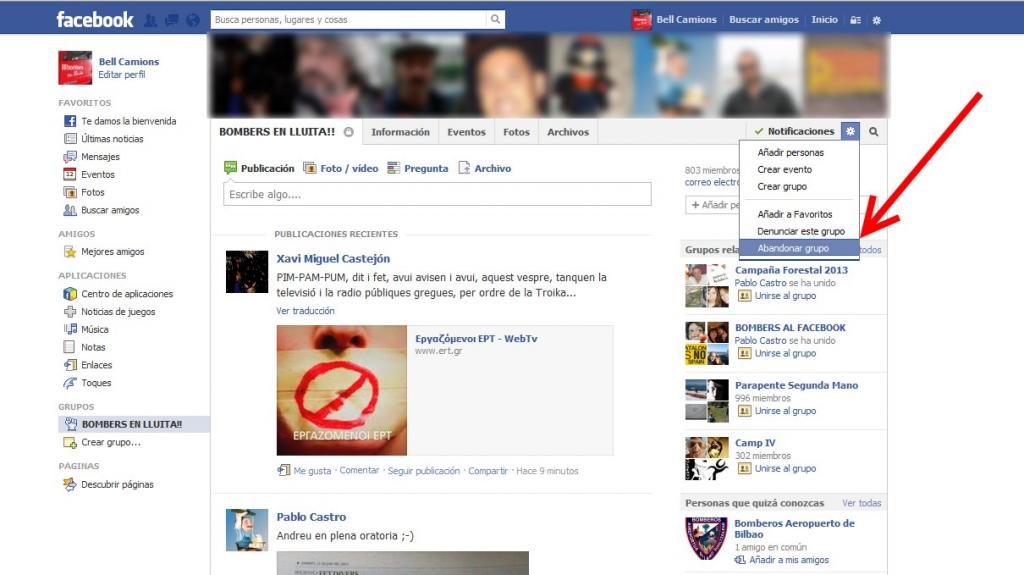Screen dimensions: 1024x575
Task: Open the Εργαζόμενοι ΕΡΤ - WebTv link
Action: (x=476, y=338)
